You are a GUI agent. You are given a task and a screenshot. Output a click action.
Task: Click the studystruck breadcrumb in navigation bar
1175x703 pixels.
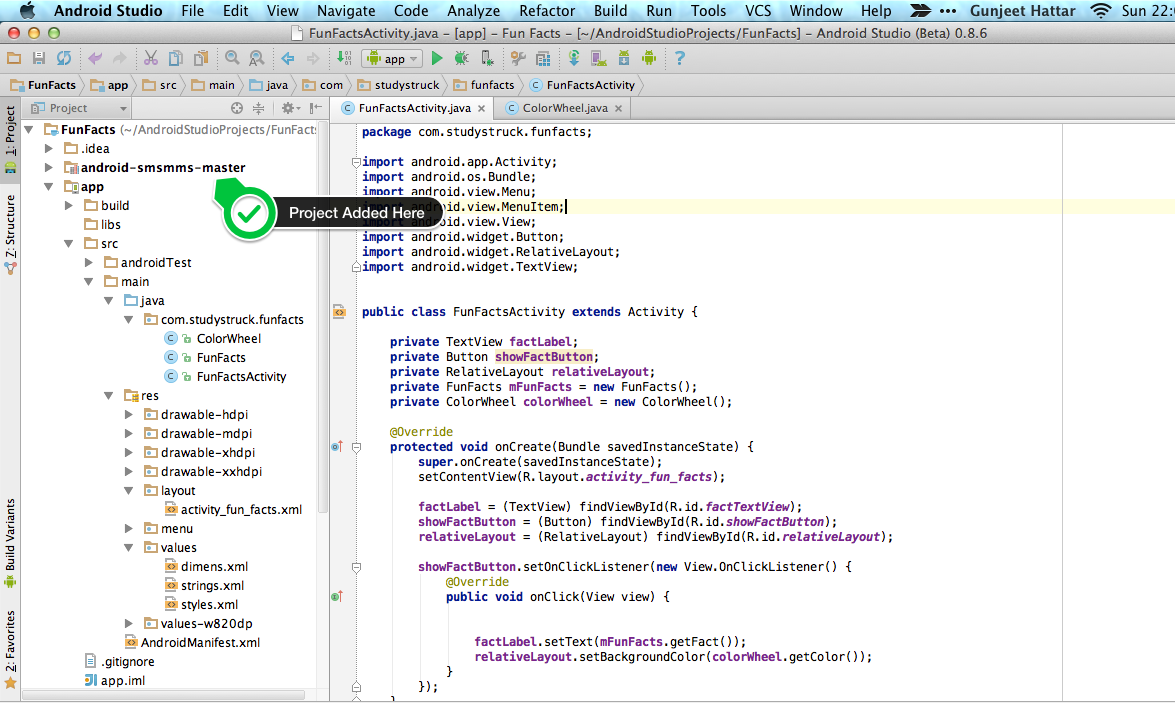coord(405,85)
